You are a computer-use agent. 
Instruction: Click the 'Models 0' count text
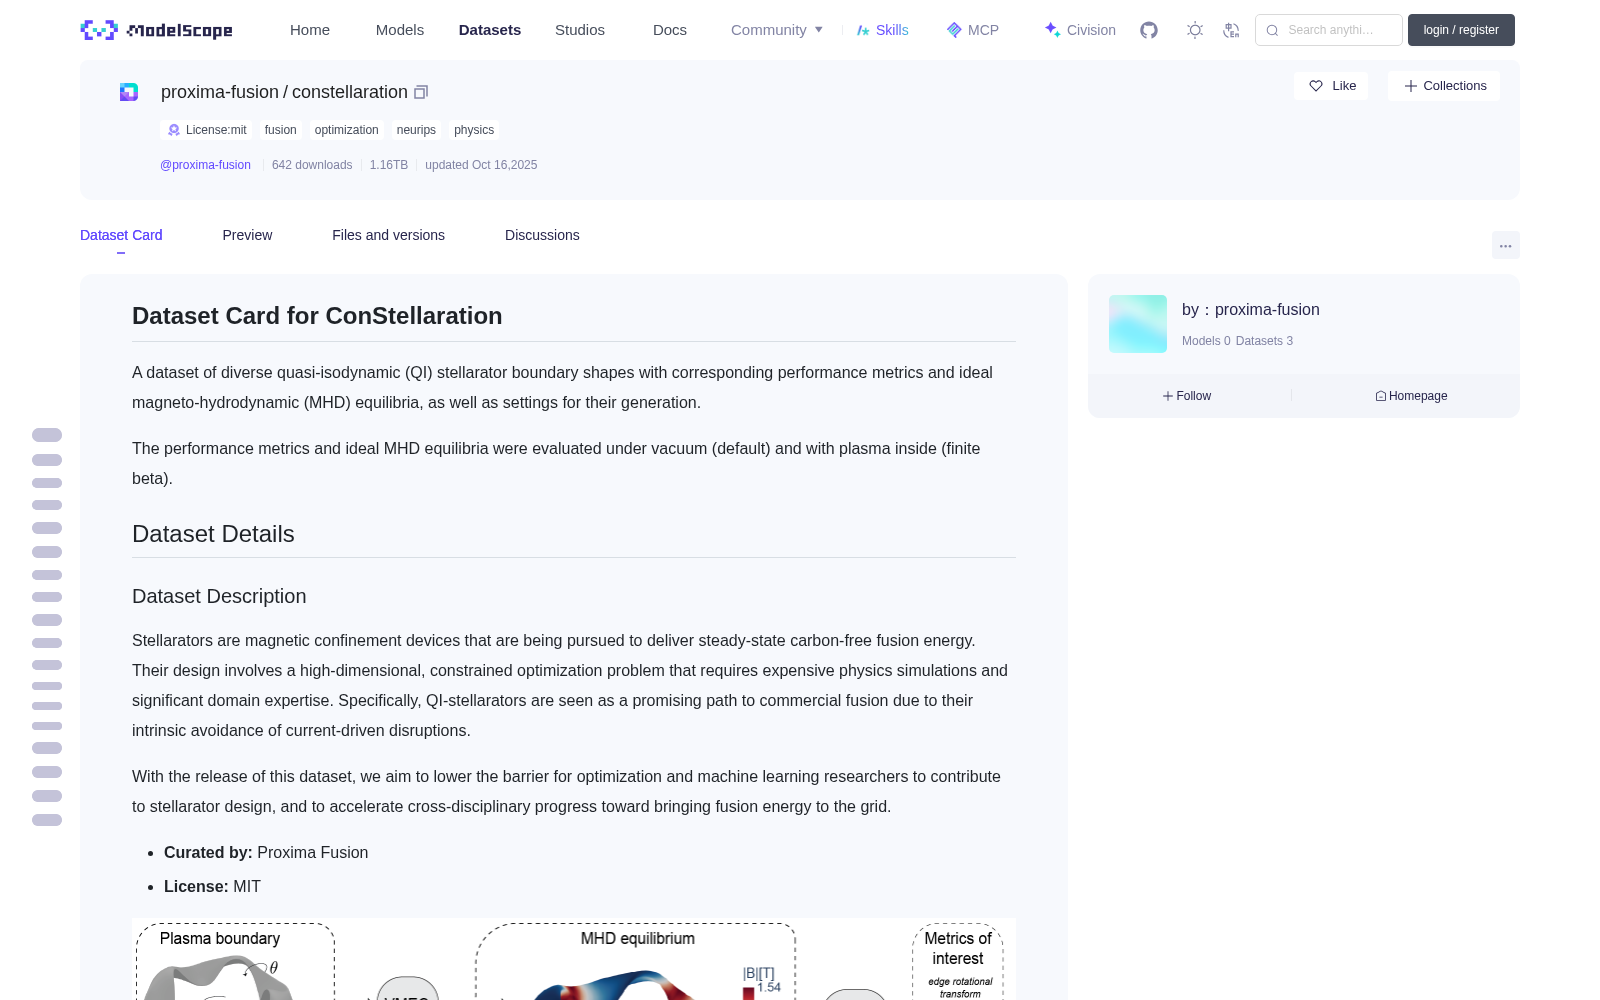1206,341
